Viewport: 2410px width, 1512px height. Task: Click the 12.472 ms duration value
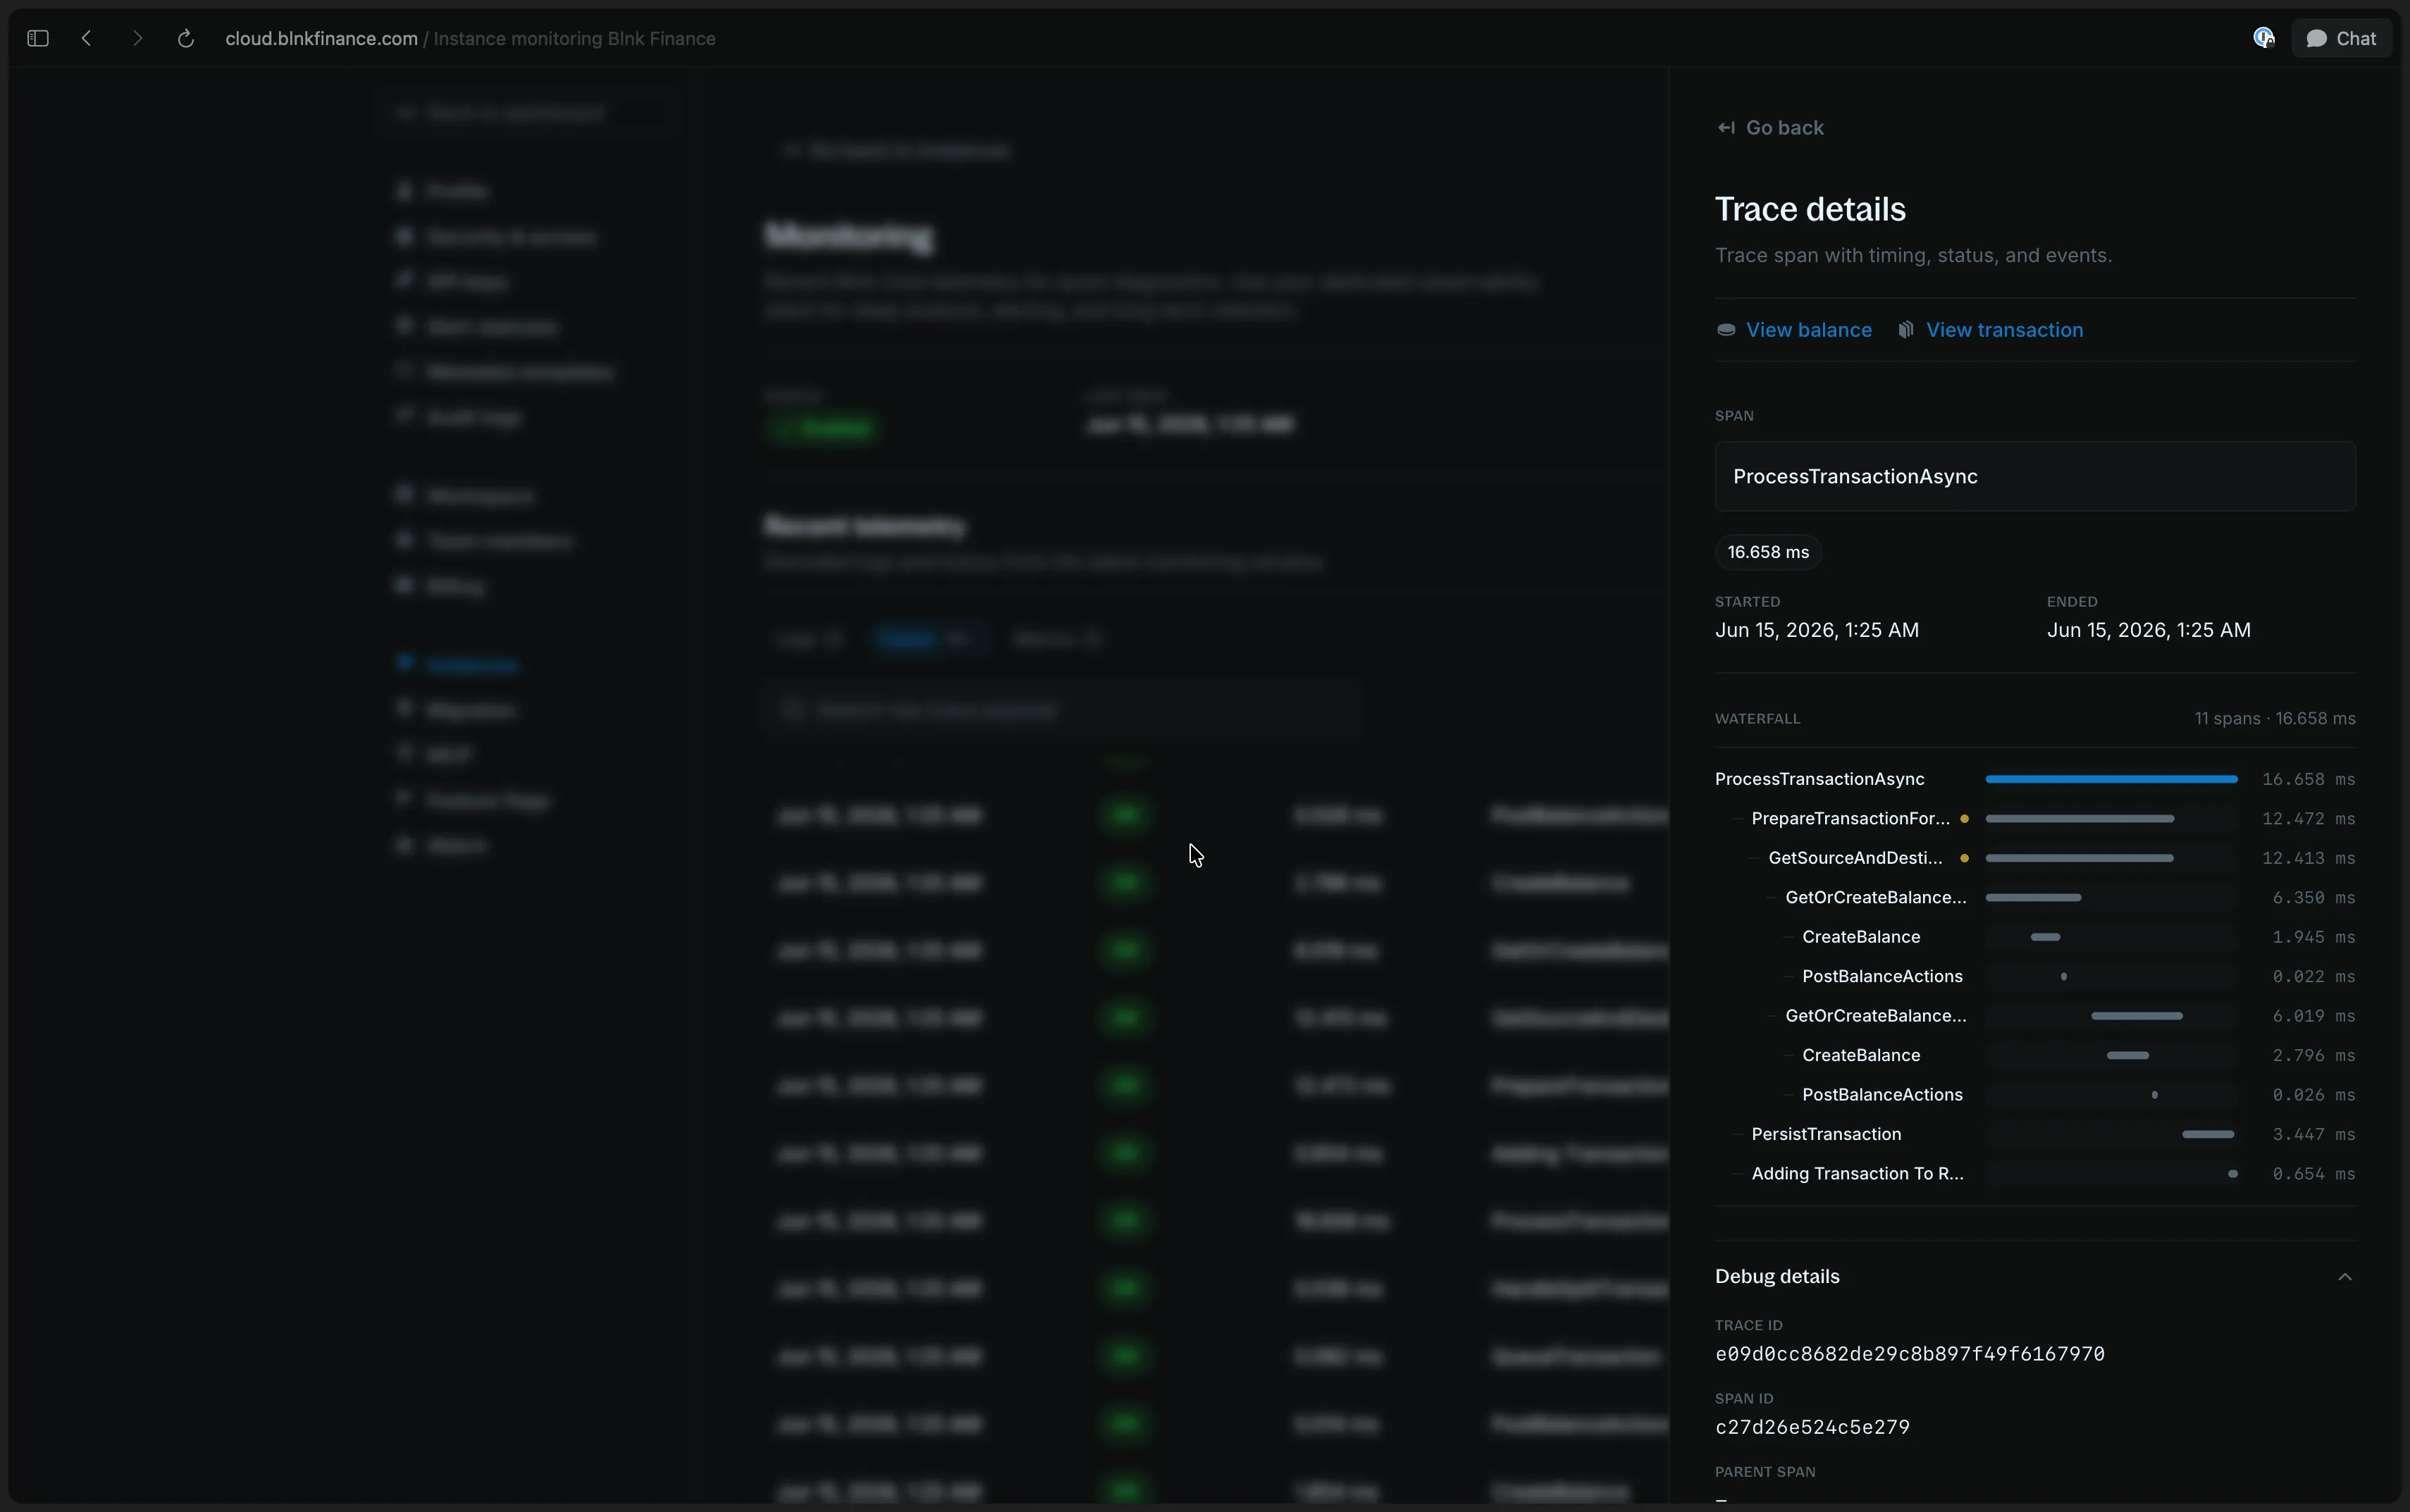[2308, 819]
